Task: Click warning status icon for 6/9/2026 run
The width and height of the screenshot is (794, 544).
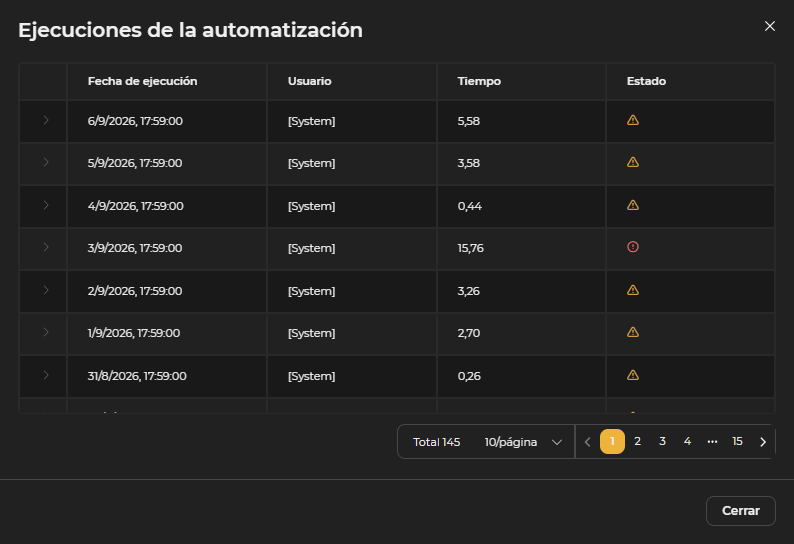Action: click(x=632, y=121)
